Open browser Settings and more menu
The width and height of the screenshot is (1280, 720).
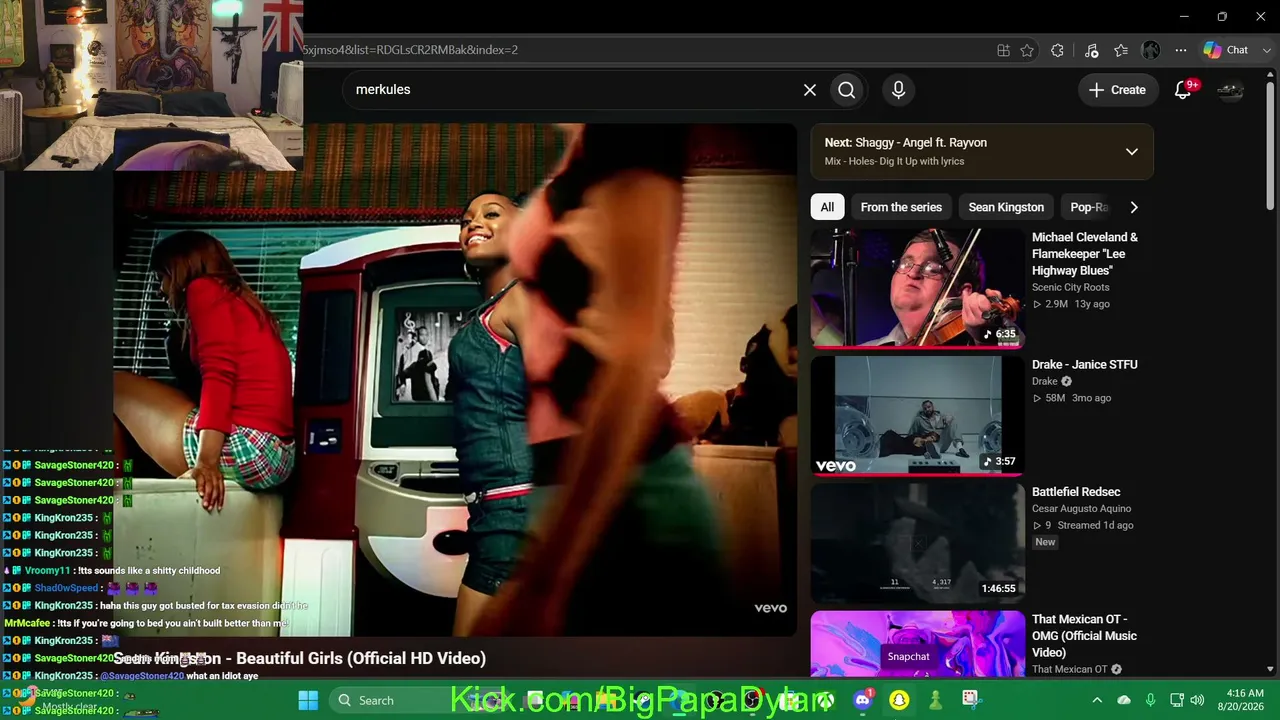[x=1181, y=50]
